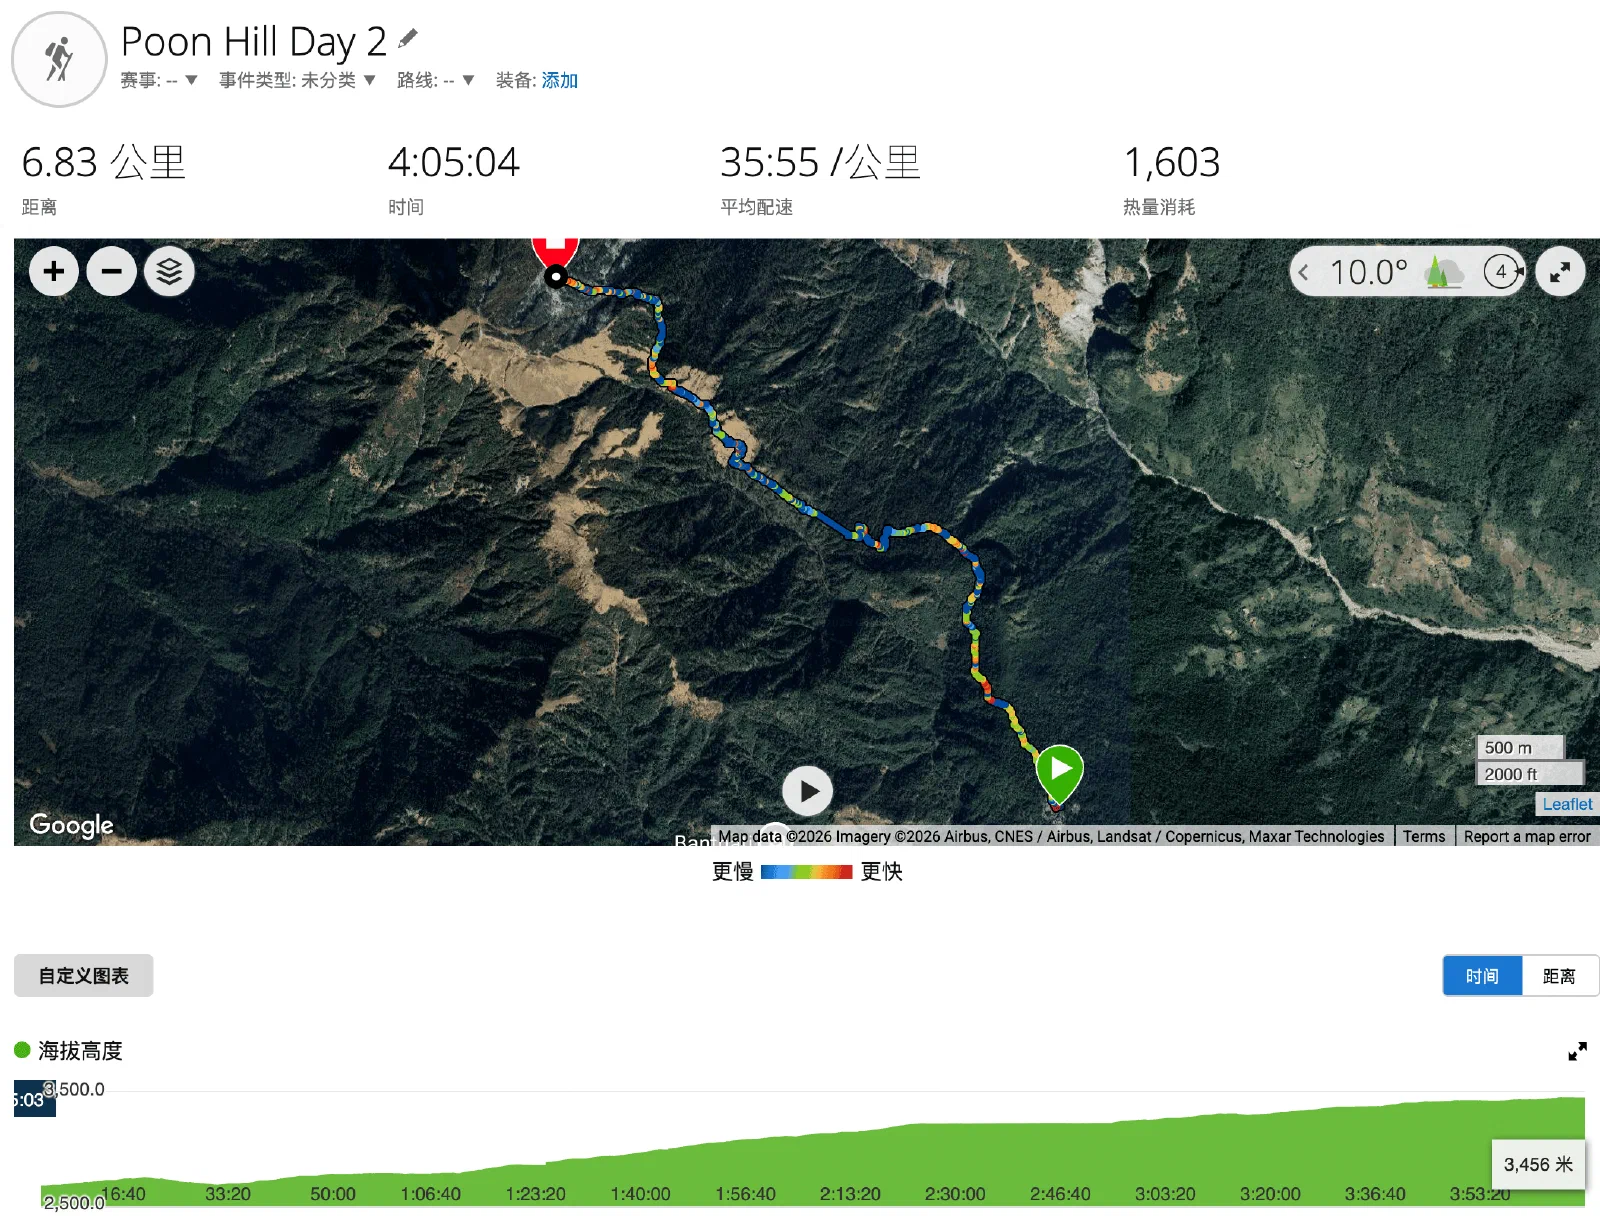Play the route animation on map
This screenshot has width=1600, height=1220.
(808, 791)
